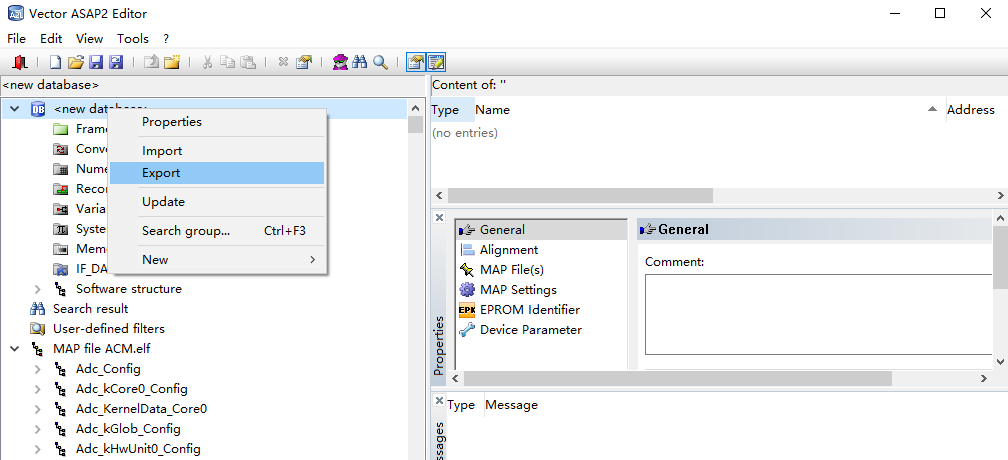Click the purple detective icon in the toolbar
Screen dimensions: 1008x460
pyautogui.click(x=340, y=62)
